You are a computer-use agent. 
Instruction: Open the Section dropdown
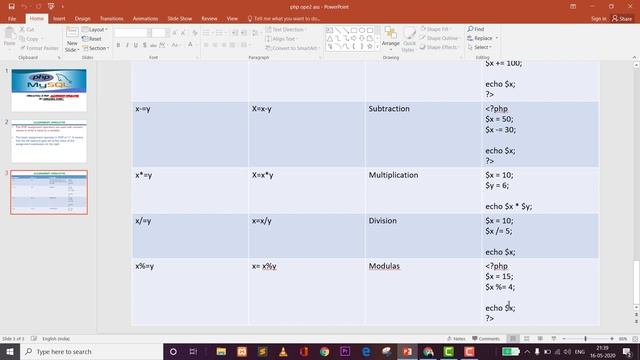click(96, 48)
